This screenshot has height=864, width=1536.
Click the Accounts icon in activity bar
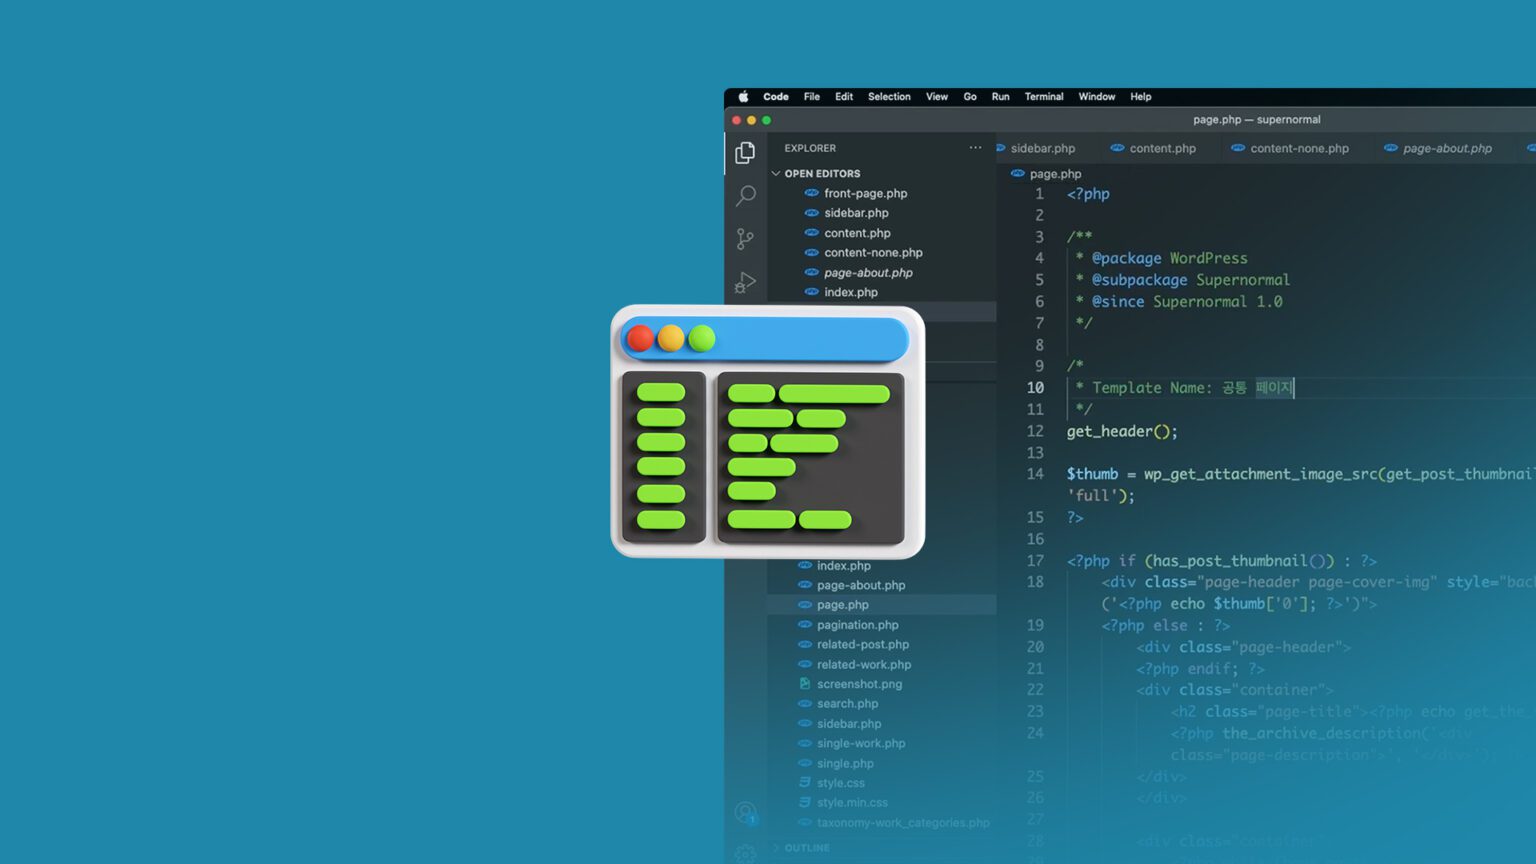745,813
